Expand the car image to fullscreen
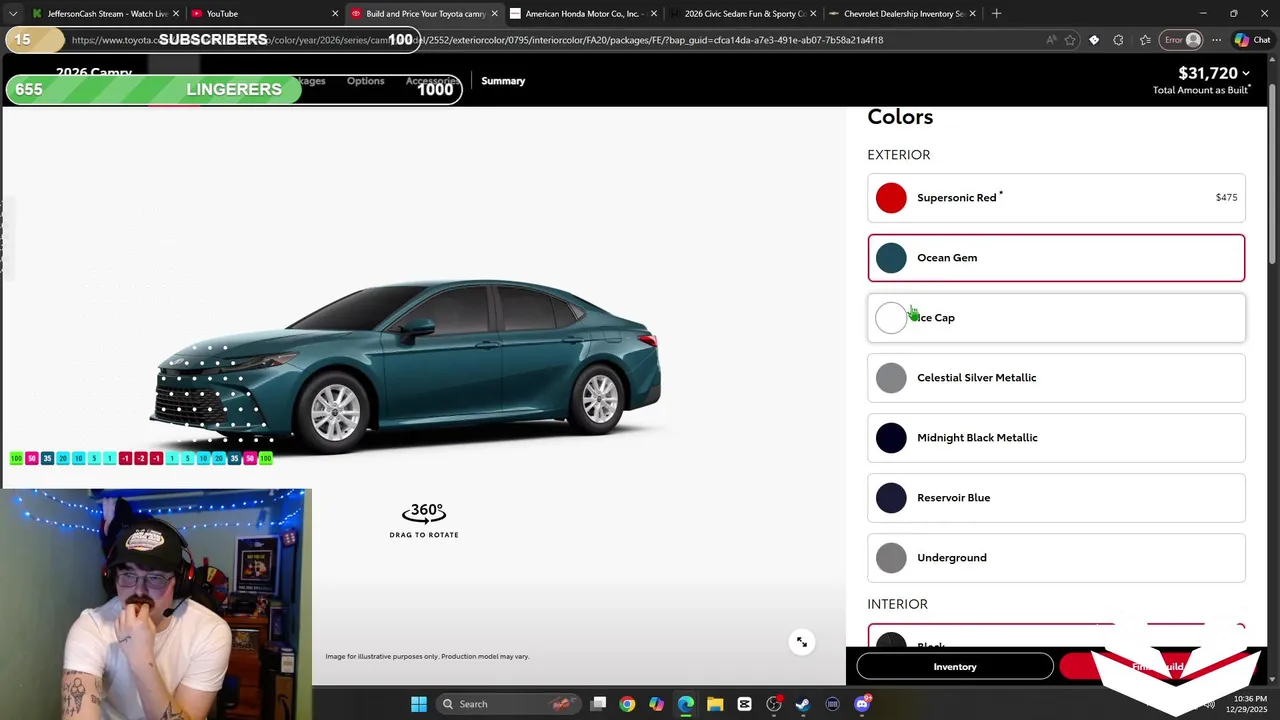The width and height of the screenshot is (1280, 720). (801, 642)
